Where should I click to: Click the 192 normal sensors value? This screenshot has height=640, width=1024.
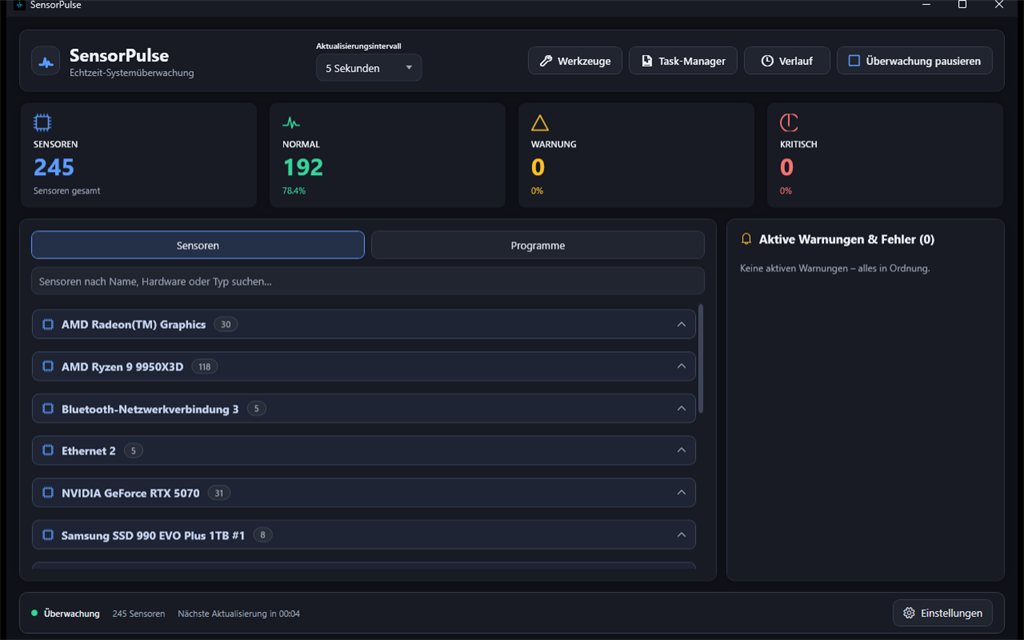click(303, 167)
